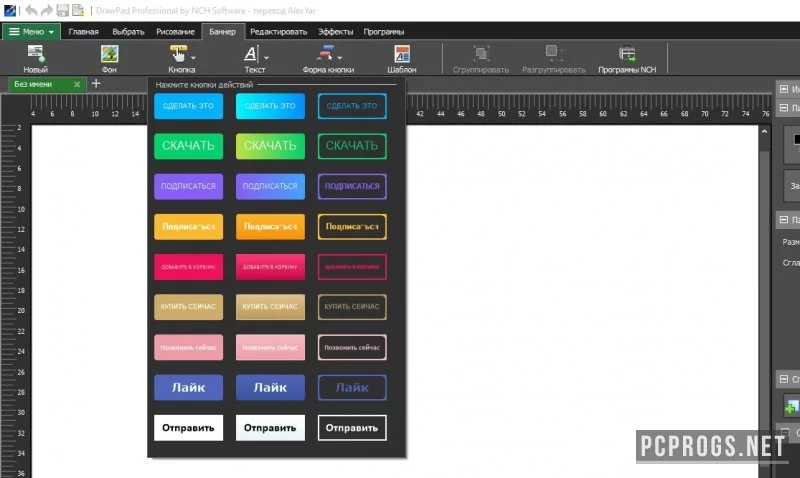Click the Сгруппировать (Group) icon
This screenshot has height=478, width=800.
point(481,53)
